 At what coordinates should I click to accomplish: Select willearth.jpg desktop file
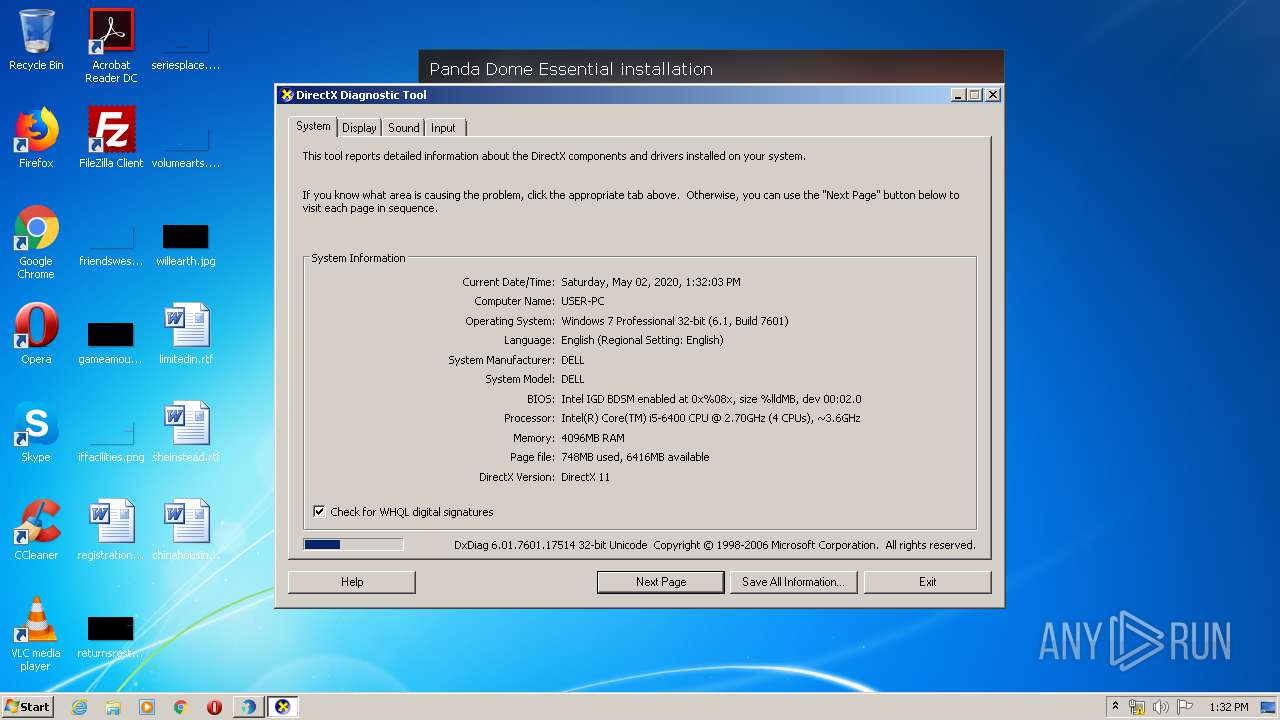point(185,244)
